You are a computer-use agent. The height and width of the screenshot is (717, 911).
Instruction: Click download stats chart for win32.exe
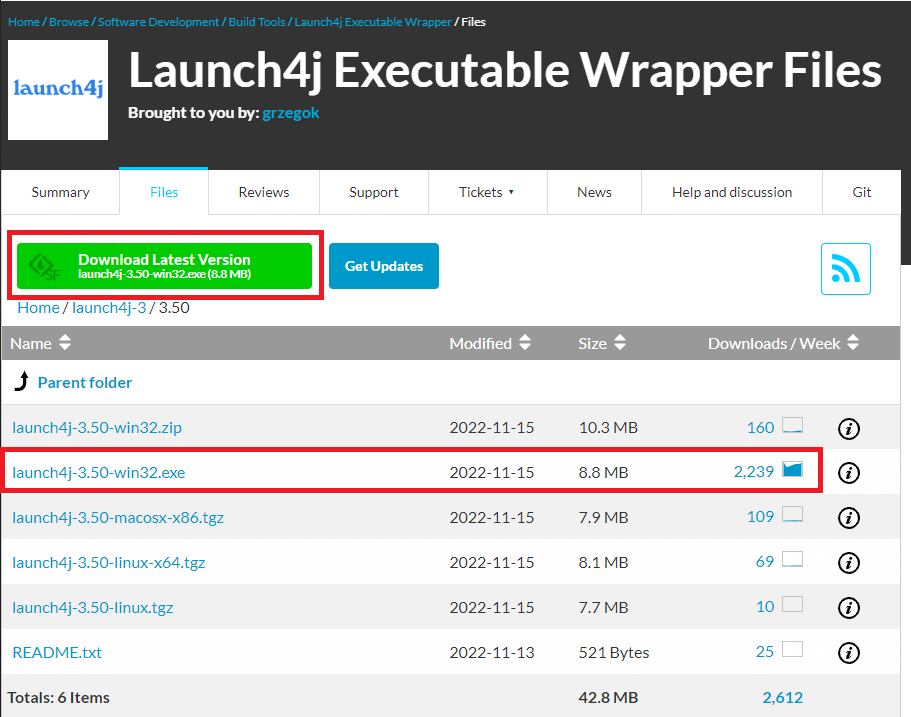[x=792, y=469]
